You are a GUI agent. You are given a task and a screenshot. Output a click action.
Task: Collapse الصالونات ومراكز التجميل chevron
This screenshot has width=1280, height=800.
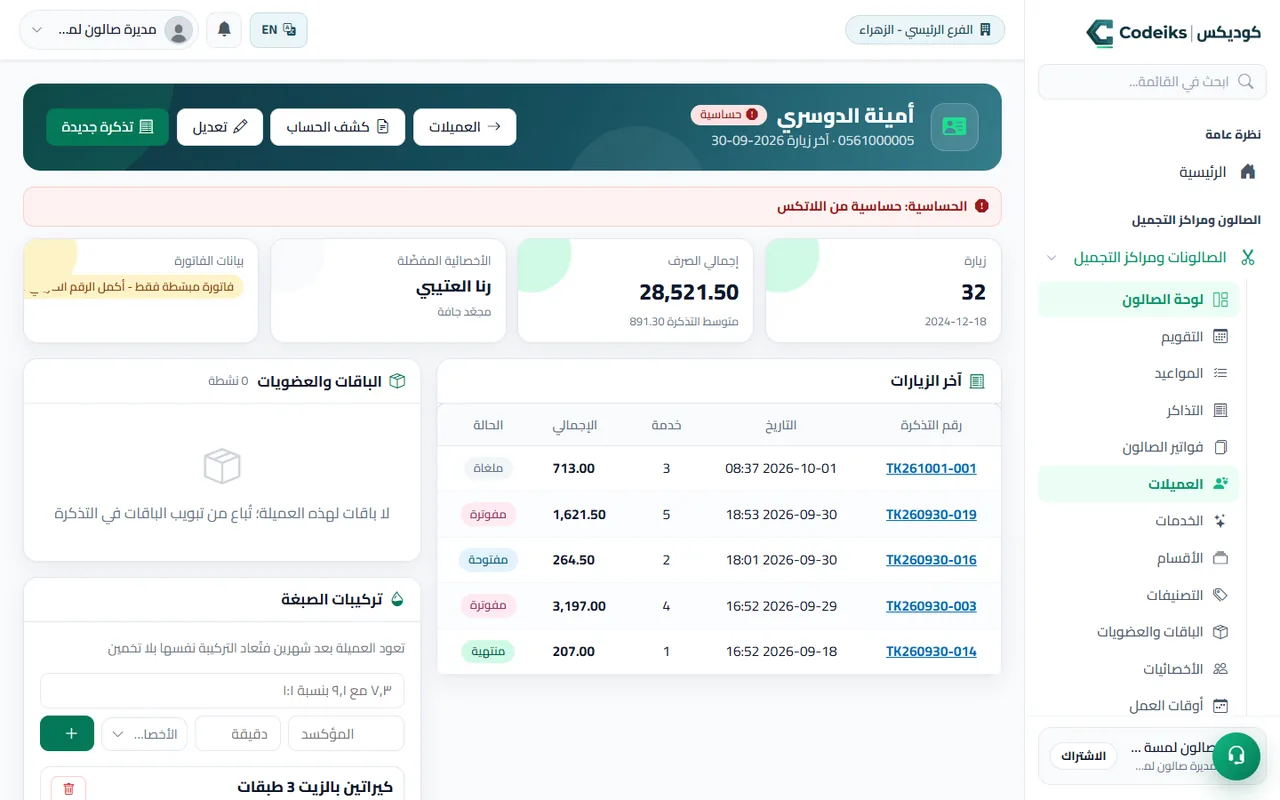coord(1051,257)
